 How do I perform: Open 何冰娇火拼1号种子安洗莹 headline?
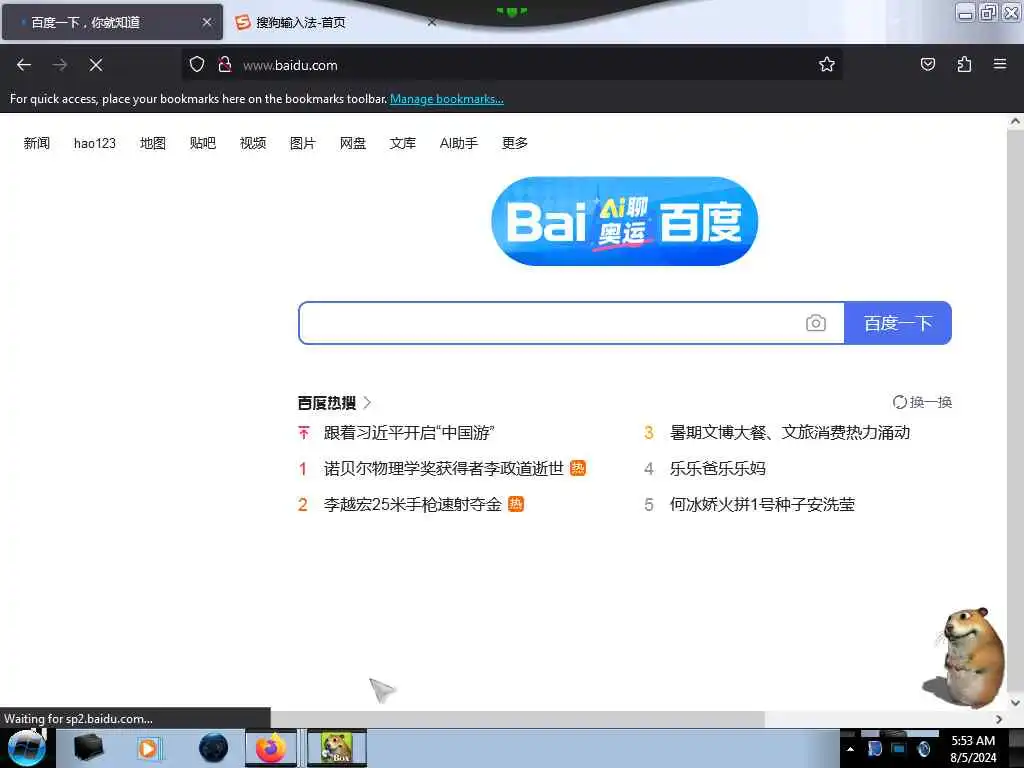(x=762, y=504)
